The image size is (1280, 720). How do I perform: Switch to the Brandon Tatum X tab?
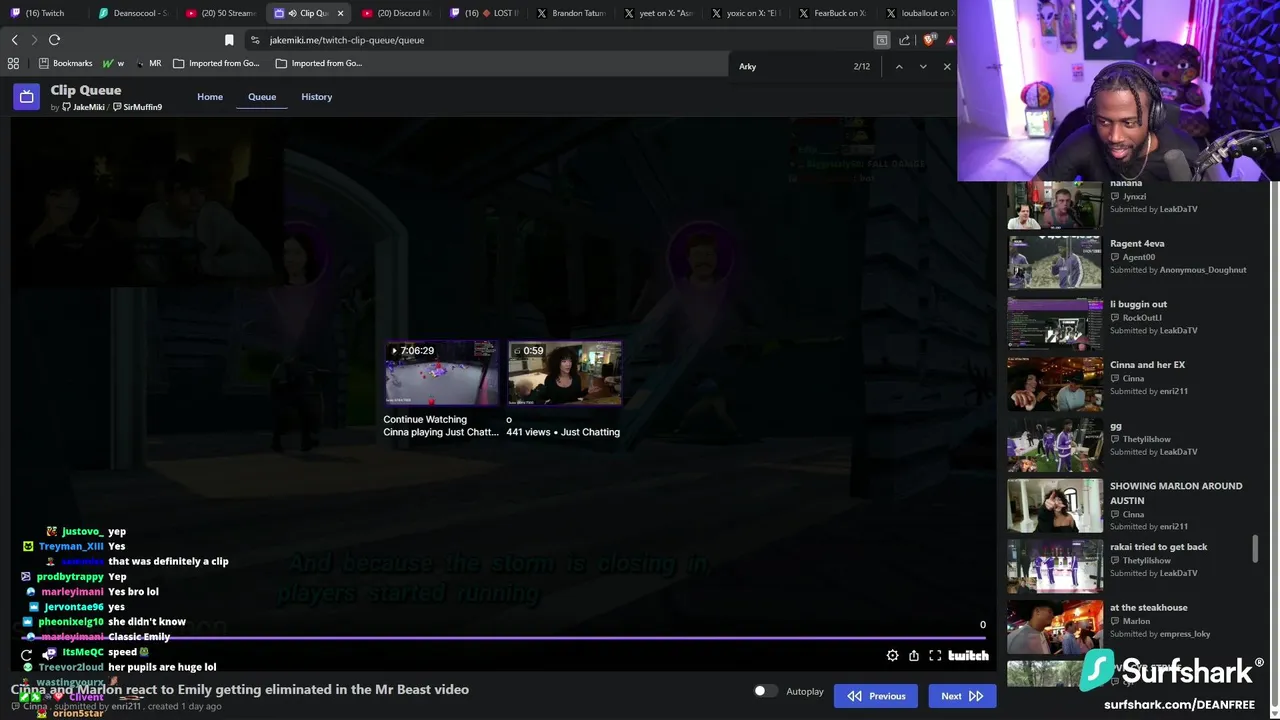(x=573, y=13)
